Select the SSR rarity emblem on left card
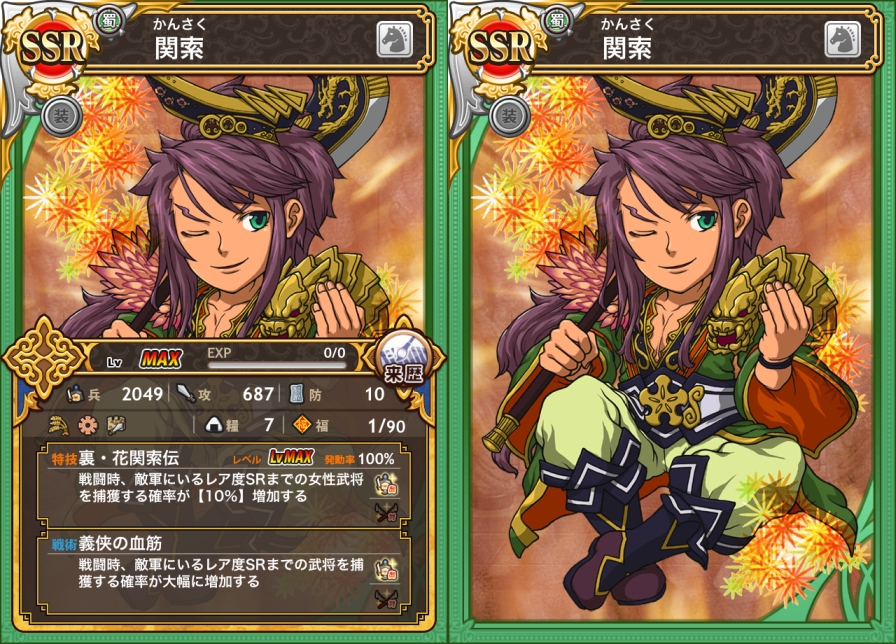 click(x=53, y=47)
